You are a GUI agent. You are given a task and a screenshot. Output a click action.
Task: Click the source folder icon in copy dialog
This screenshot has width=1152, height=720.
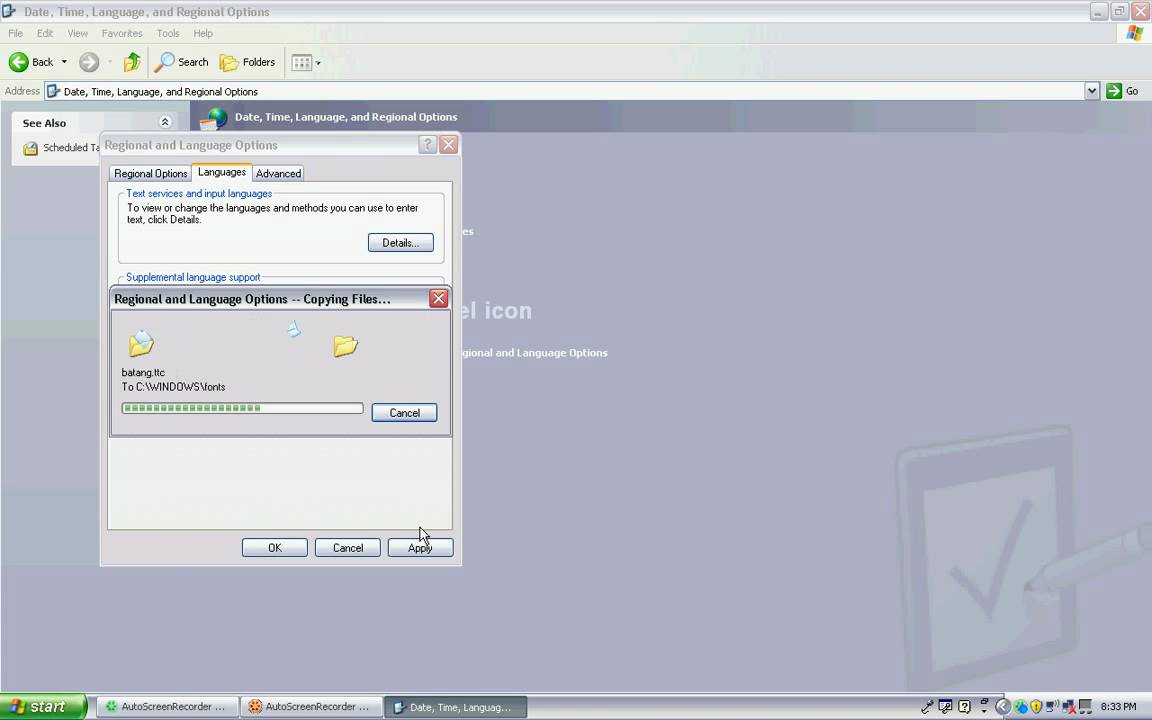(141, 343)
